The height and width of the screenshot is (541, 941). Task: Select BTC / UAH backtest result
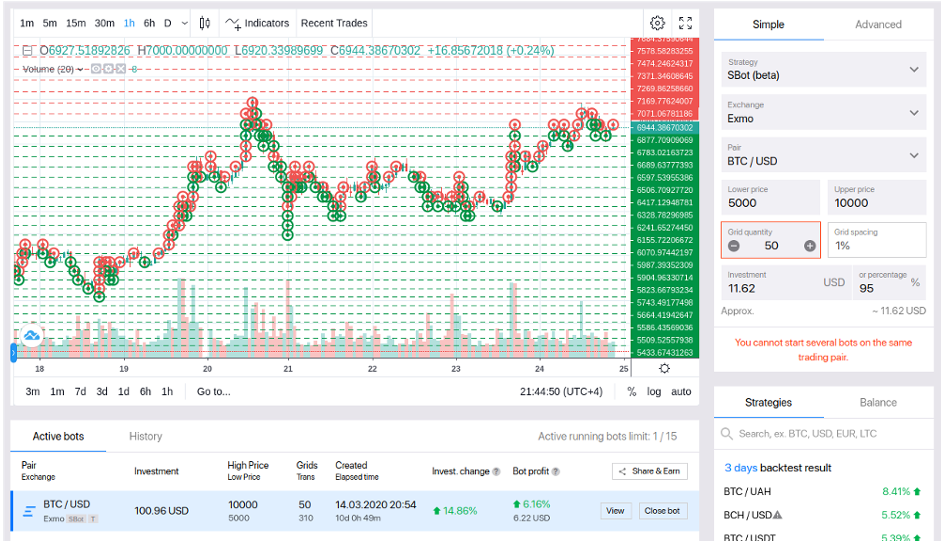pos(823,492)
